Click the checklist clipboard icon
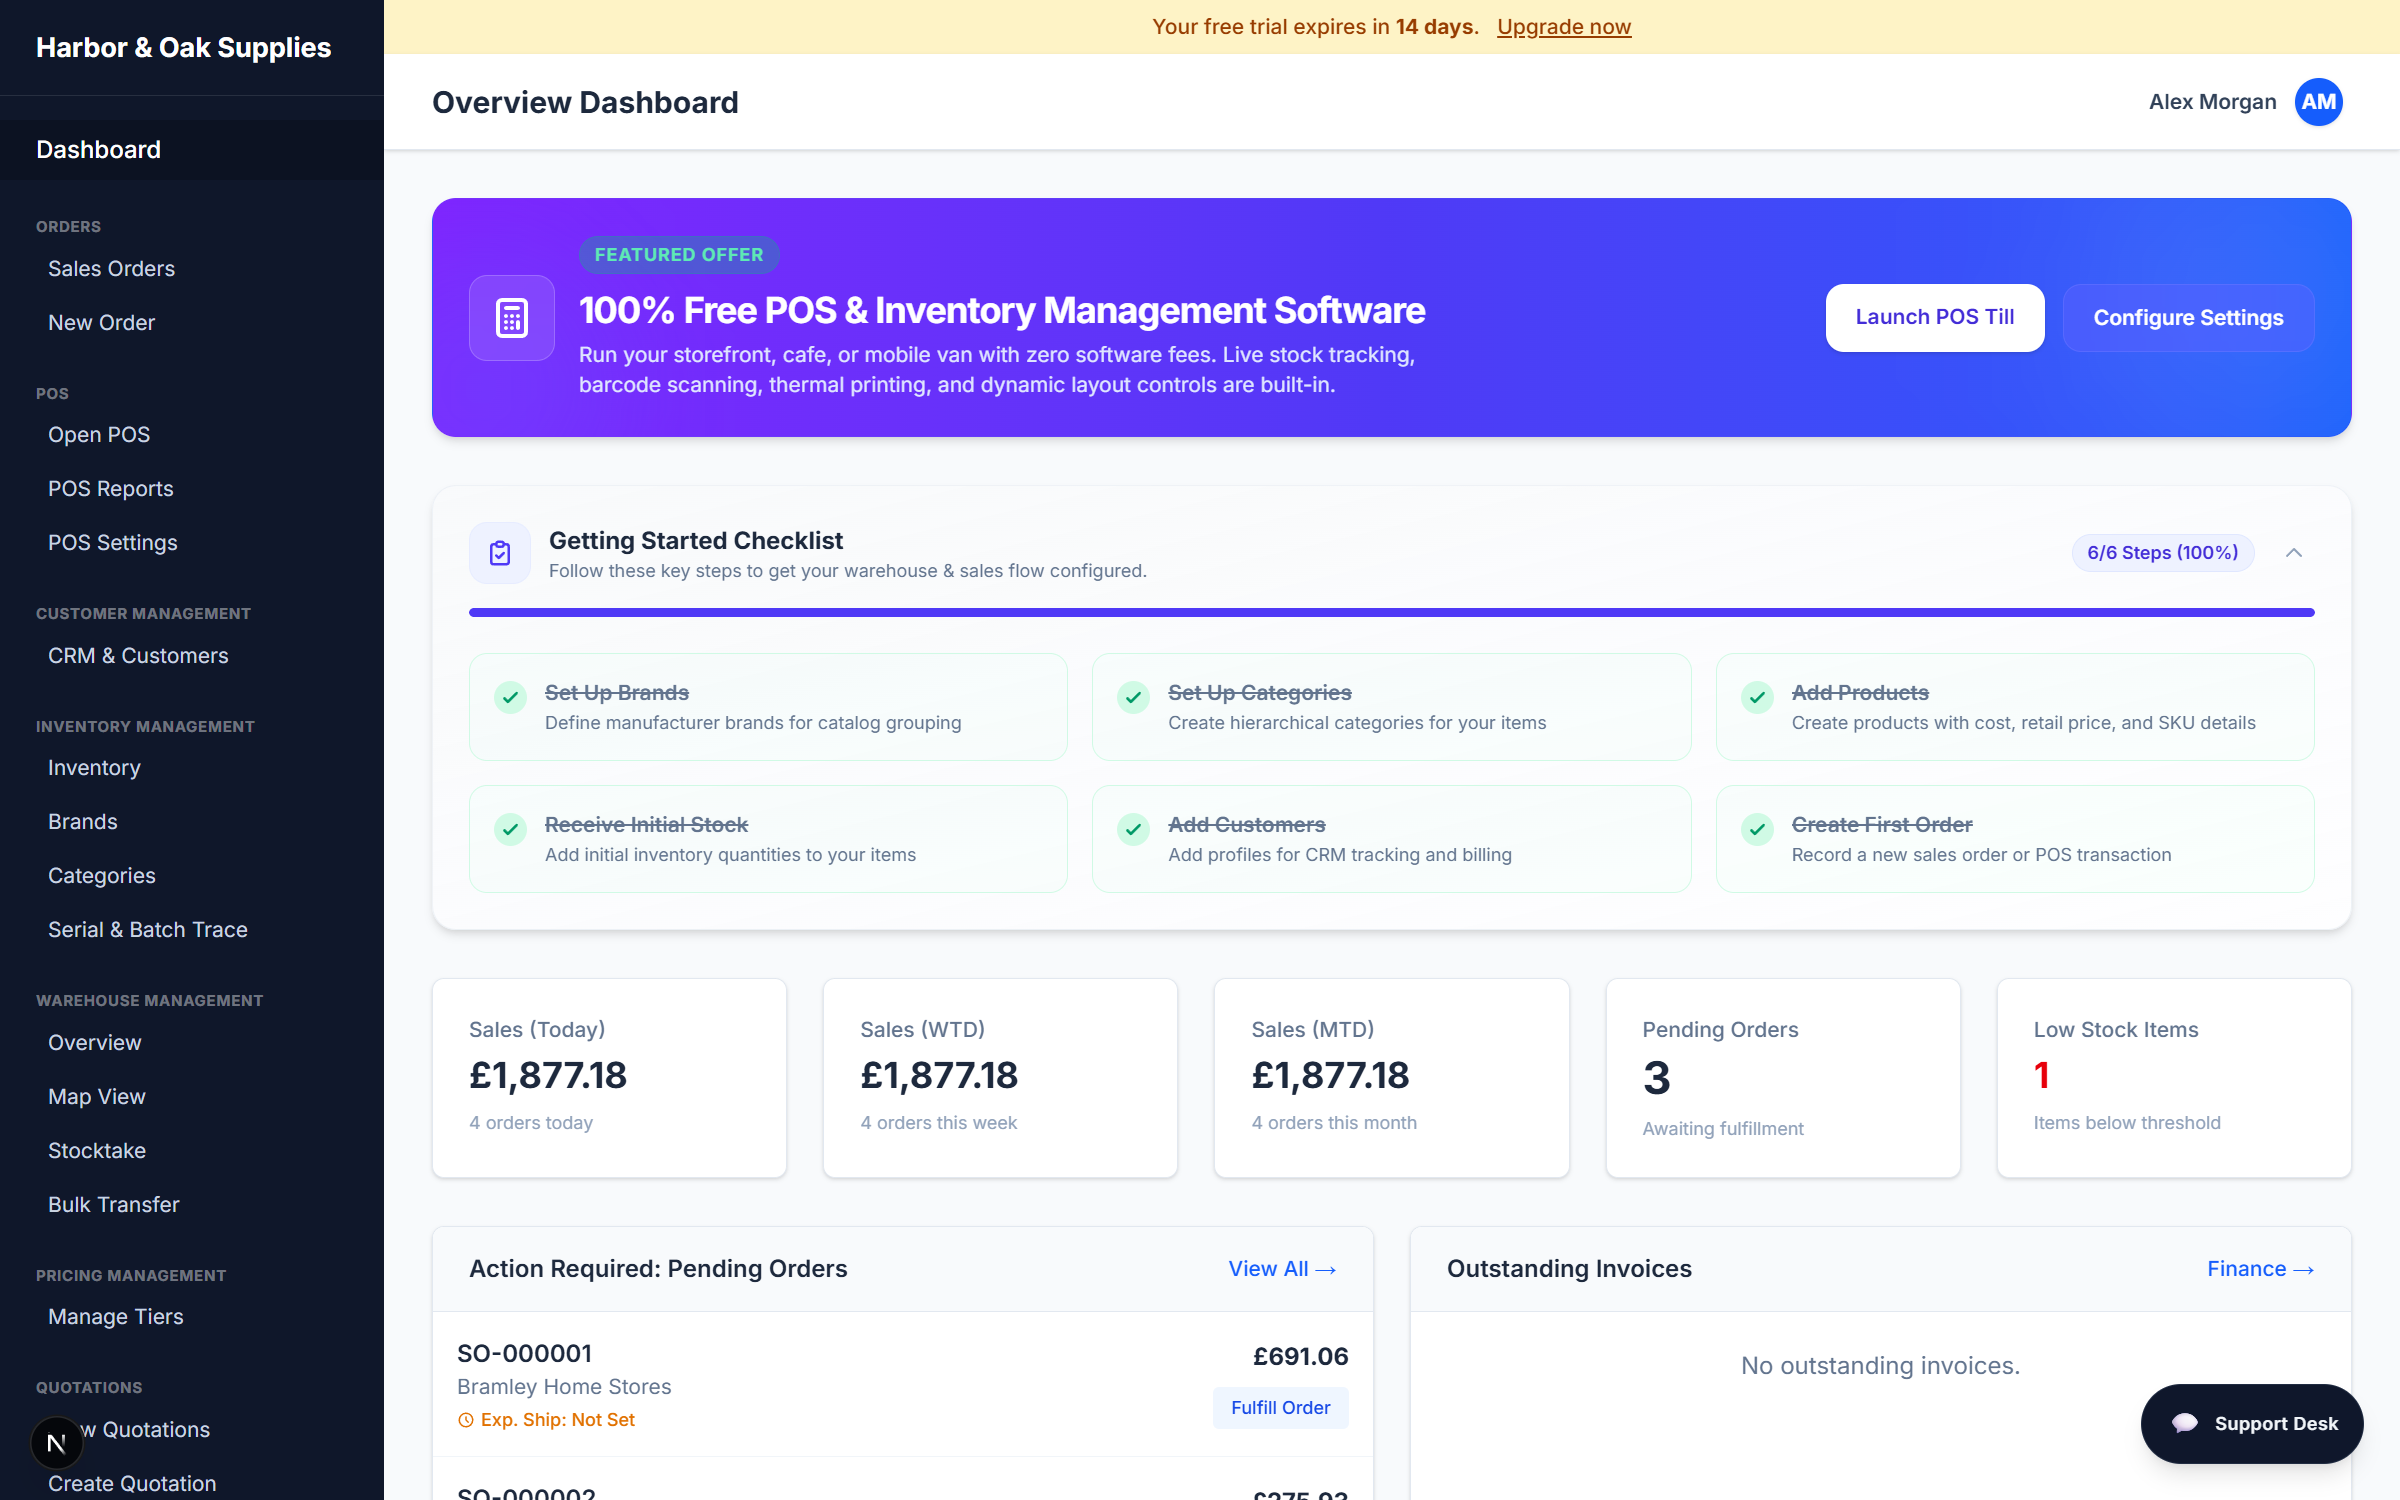 pos(500,553)
